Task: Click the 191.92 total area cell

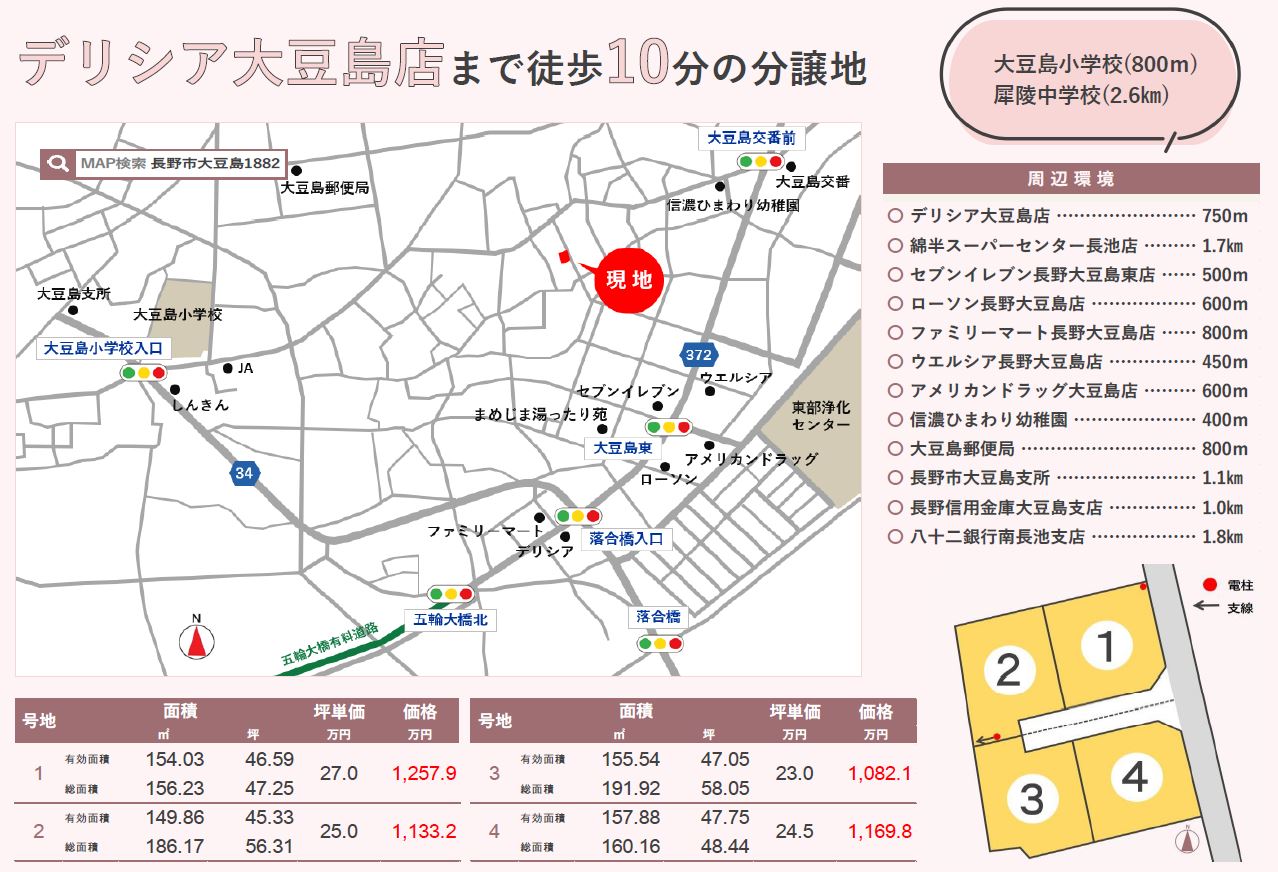Action: (632, 789)
